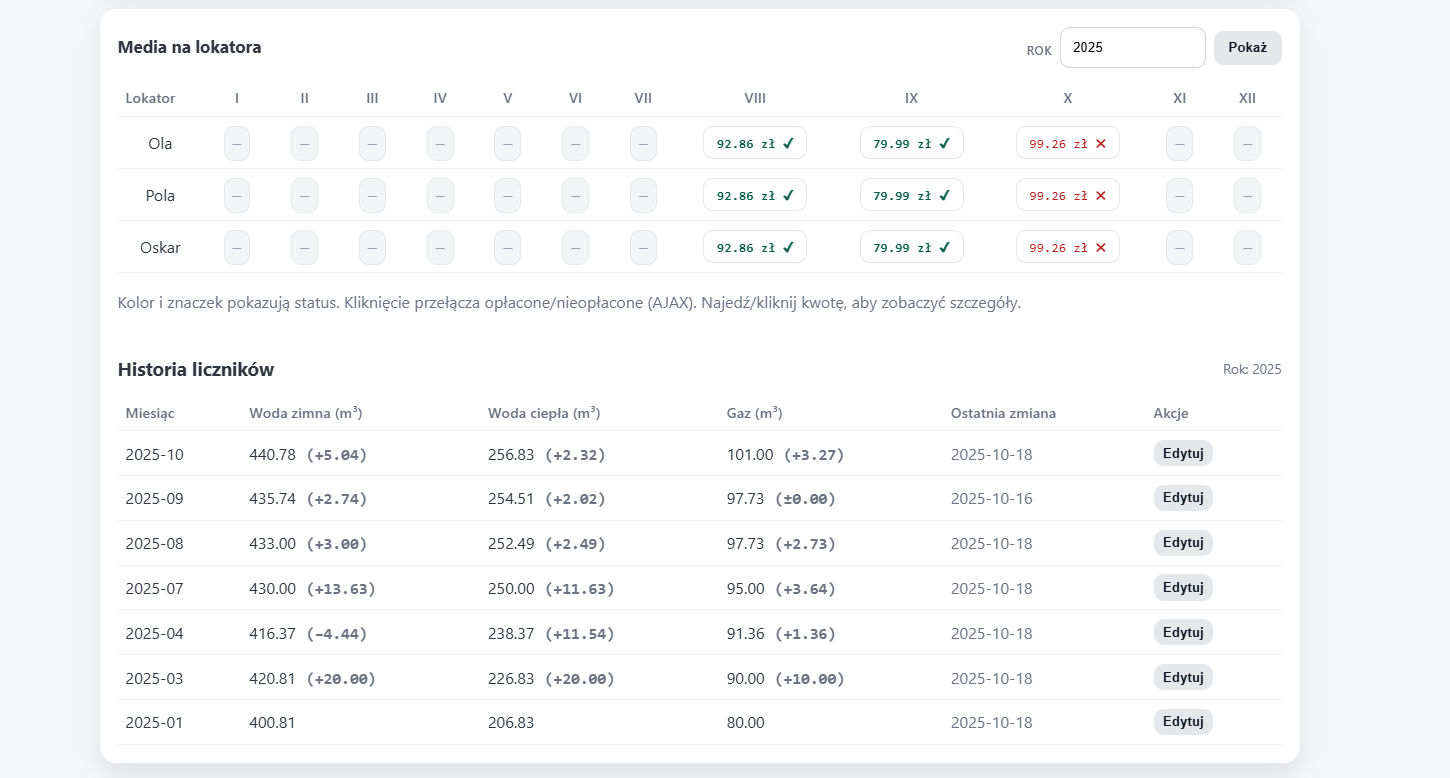Click Ola's empty January cell
This screenshot has width=1450, height=778.
coord(237,143)
